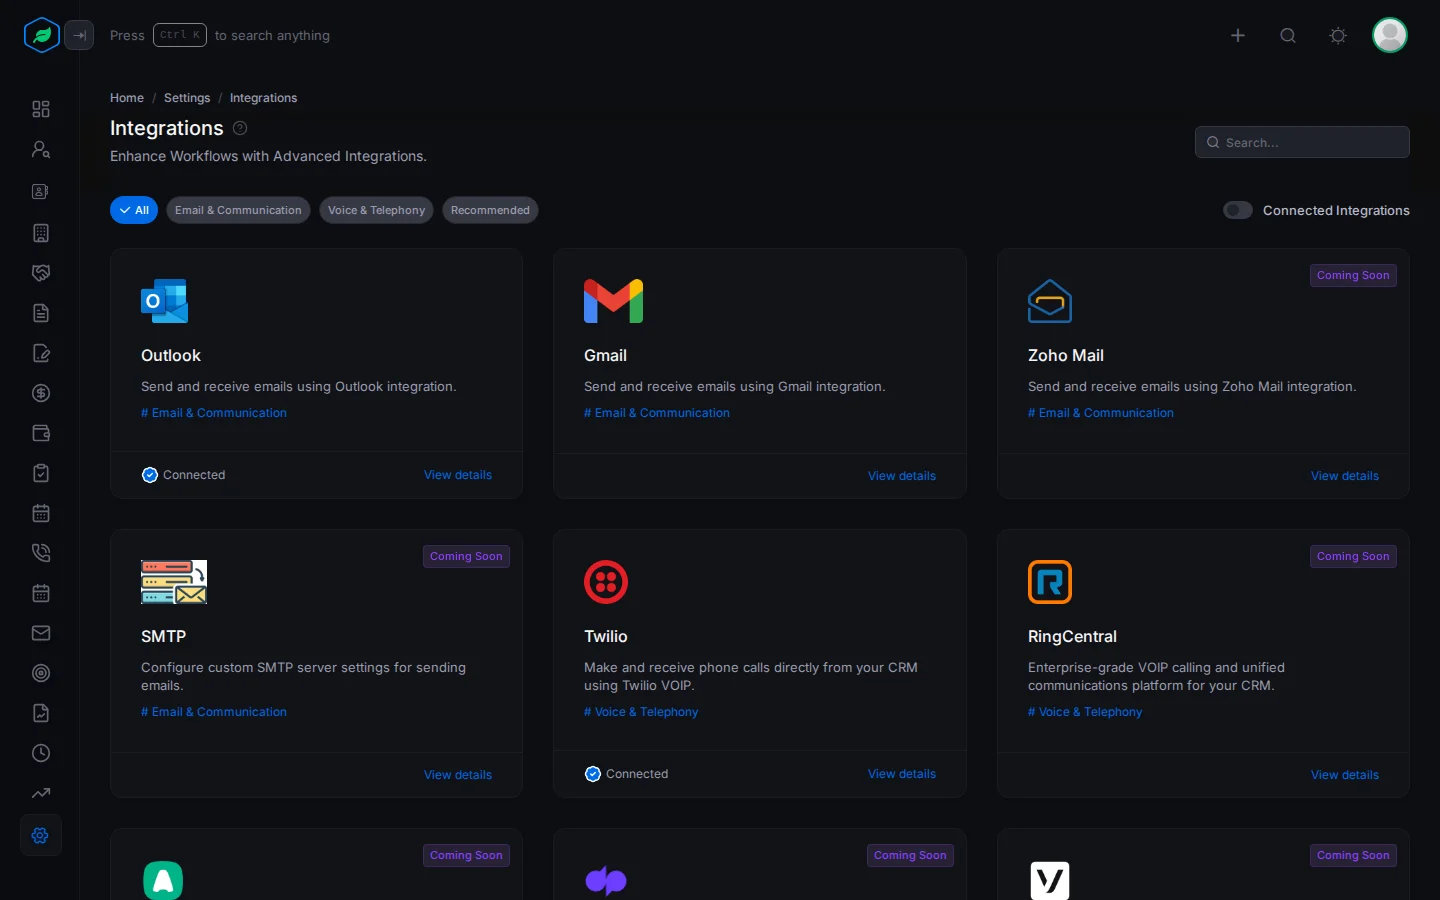Open View details for Gmail

tap(902, 476)
